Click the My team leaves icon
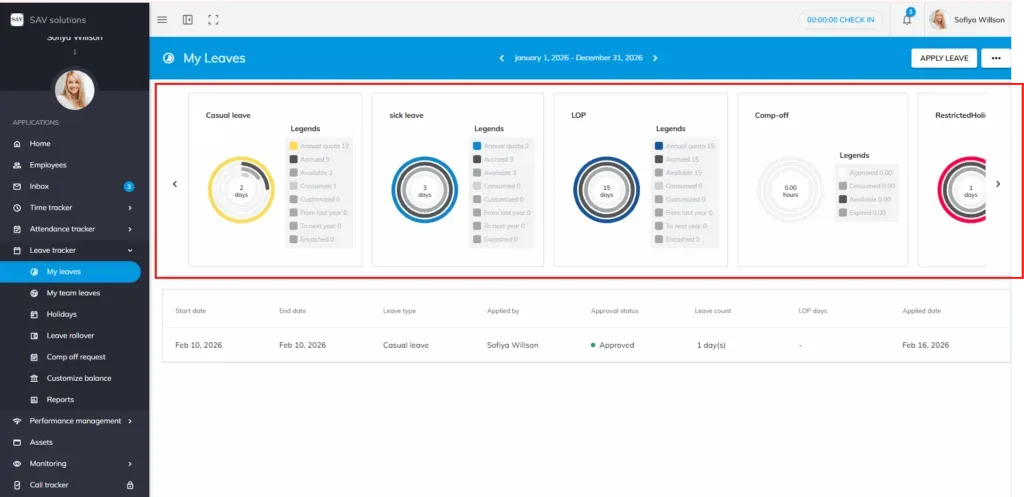This screenshot has height=497, width=1024. 34,293
